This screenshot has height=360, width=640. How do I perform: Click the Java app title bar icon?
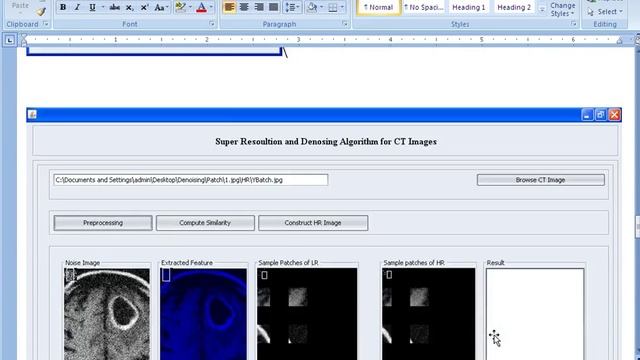(32, 115)
